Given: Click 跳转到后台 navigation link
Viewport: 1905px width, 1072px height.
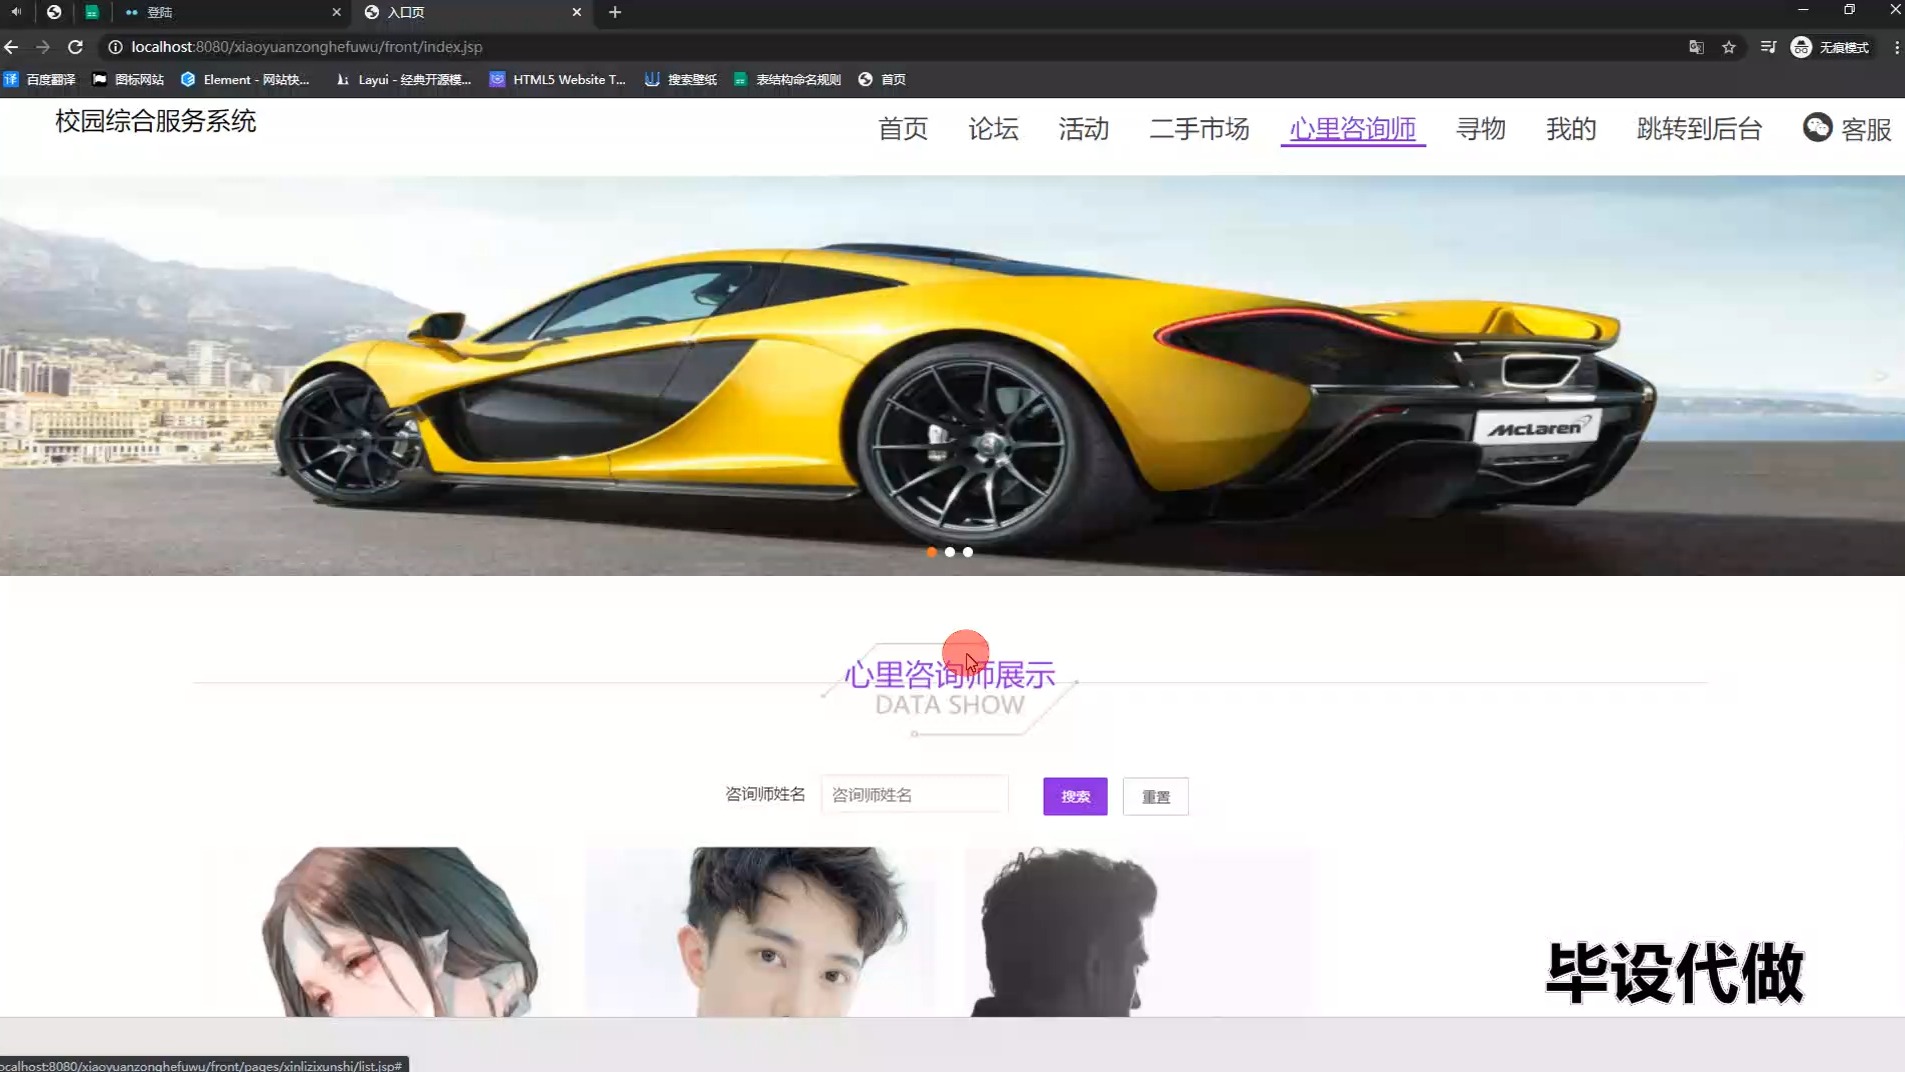Looking at the screenshot, I should point(1699,129).
